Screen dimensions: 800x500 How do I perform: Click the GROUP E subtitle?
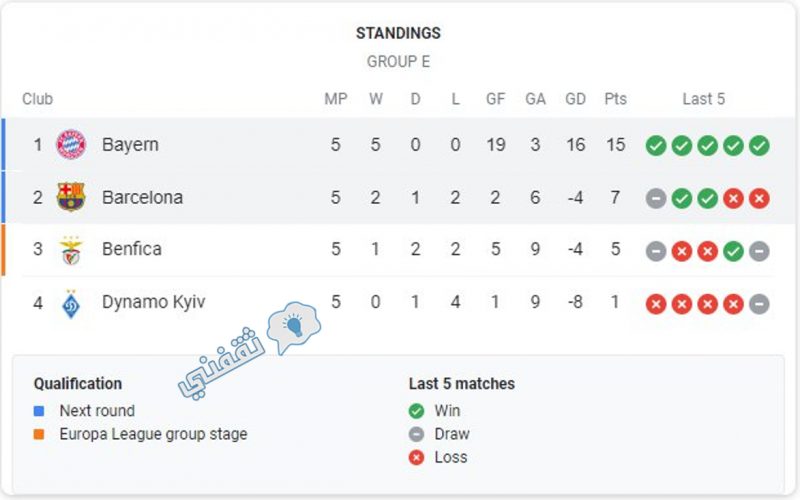pos(398,62)
